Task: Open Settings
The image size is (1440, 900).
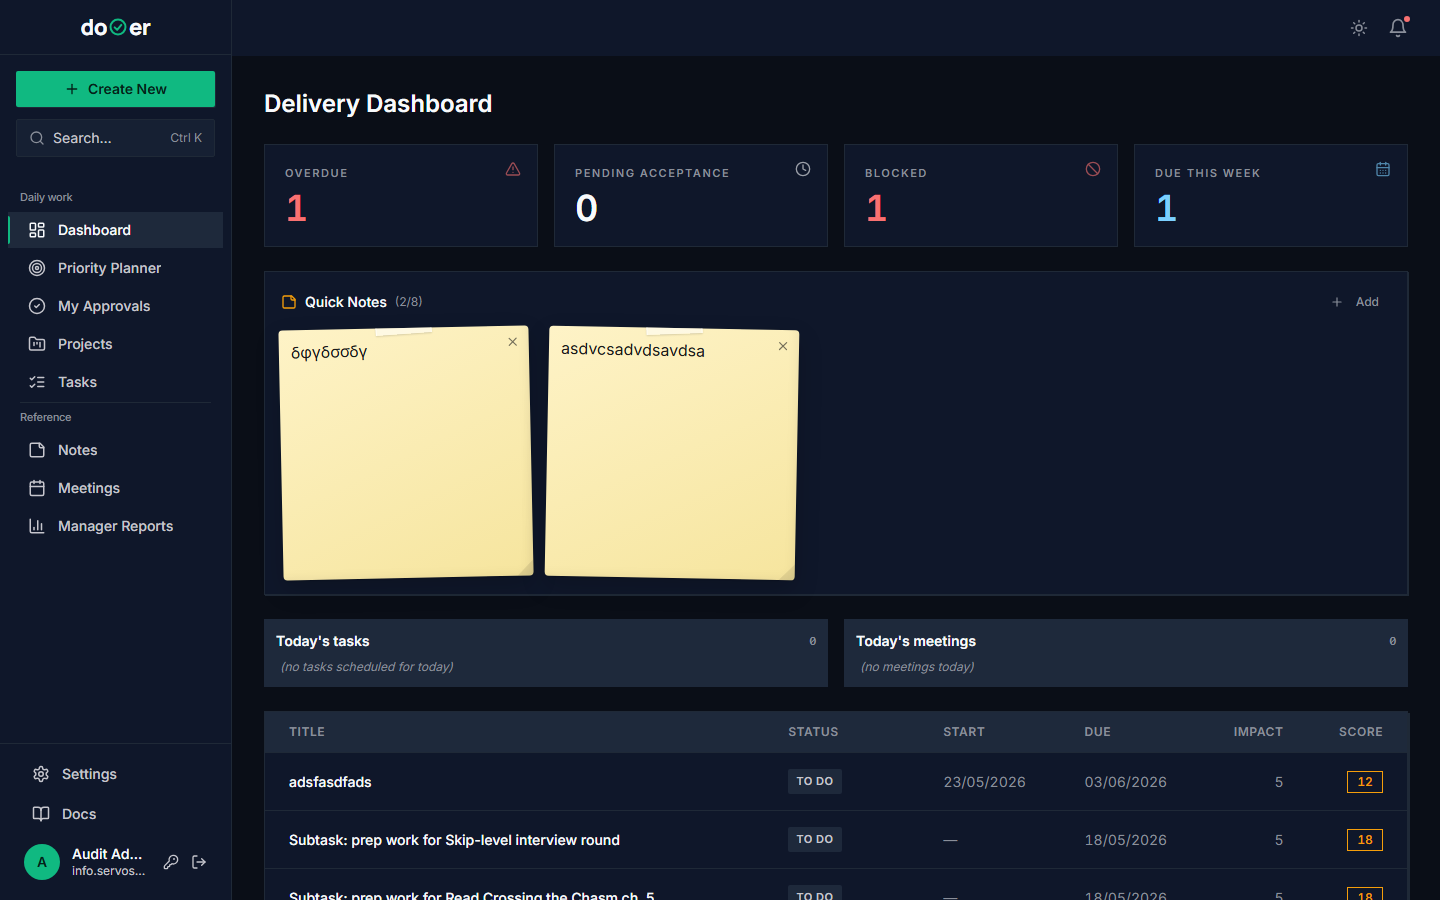Action: (116, 774)
